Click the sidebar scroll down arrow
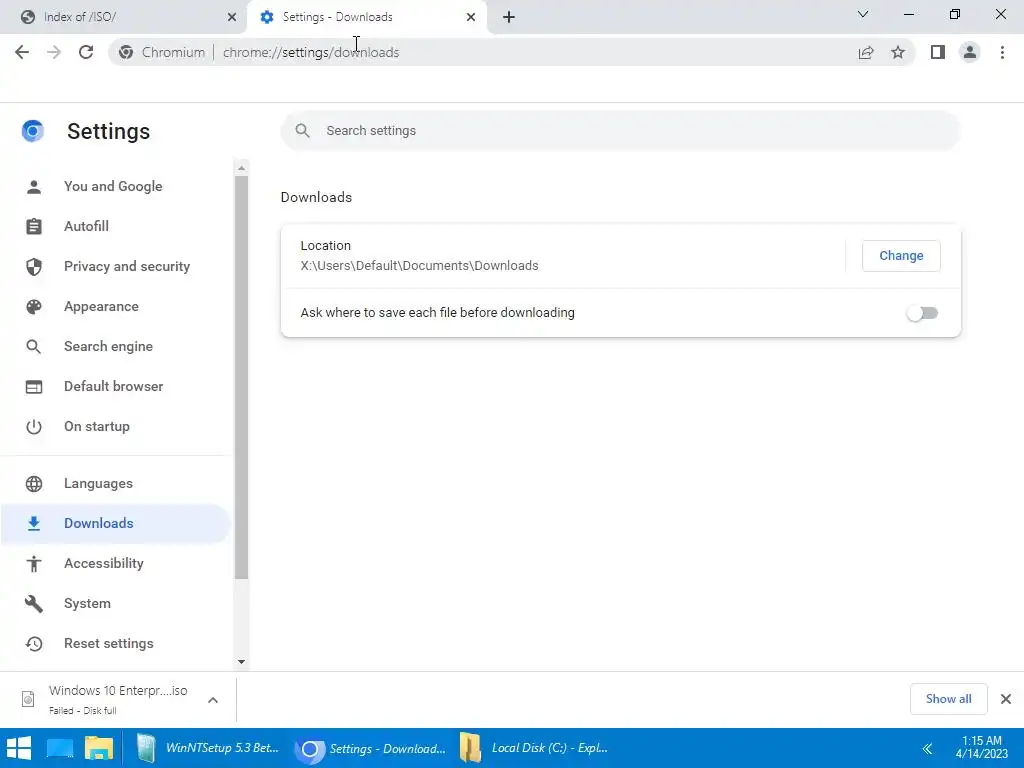The height and width of the screenshot is (768, 1024). pyautogui.click(x=242, y=662)
